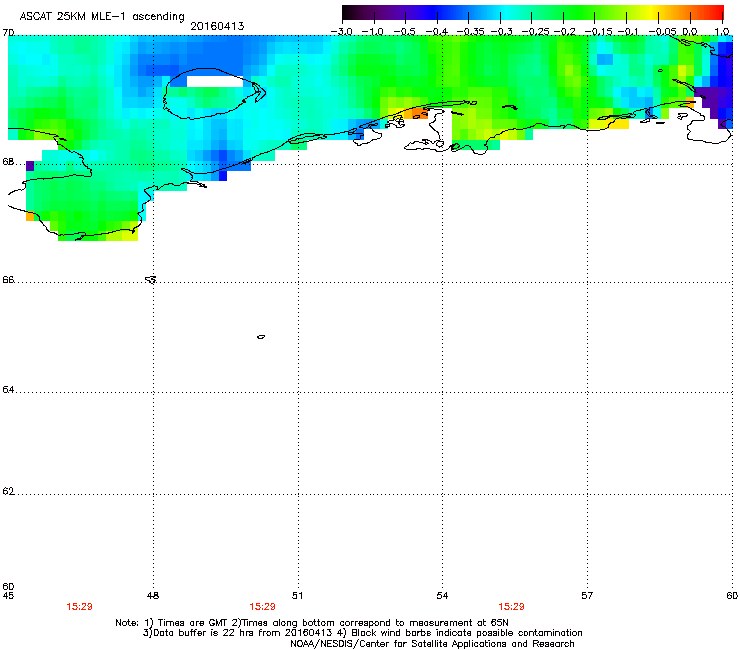Click the longitude label "45"

(x=8, y=596)
